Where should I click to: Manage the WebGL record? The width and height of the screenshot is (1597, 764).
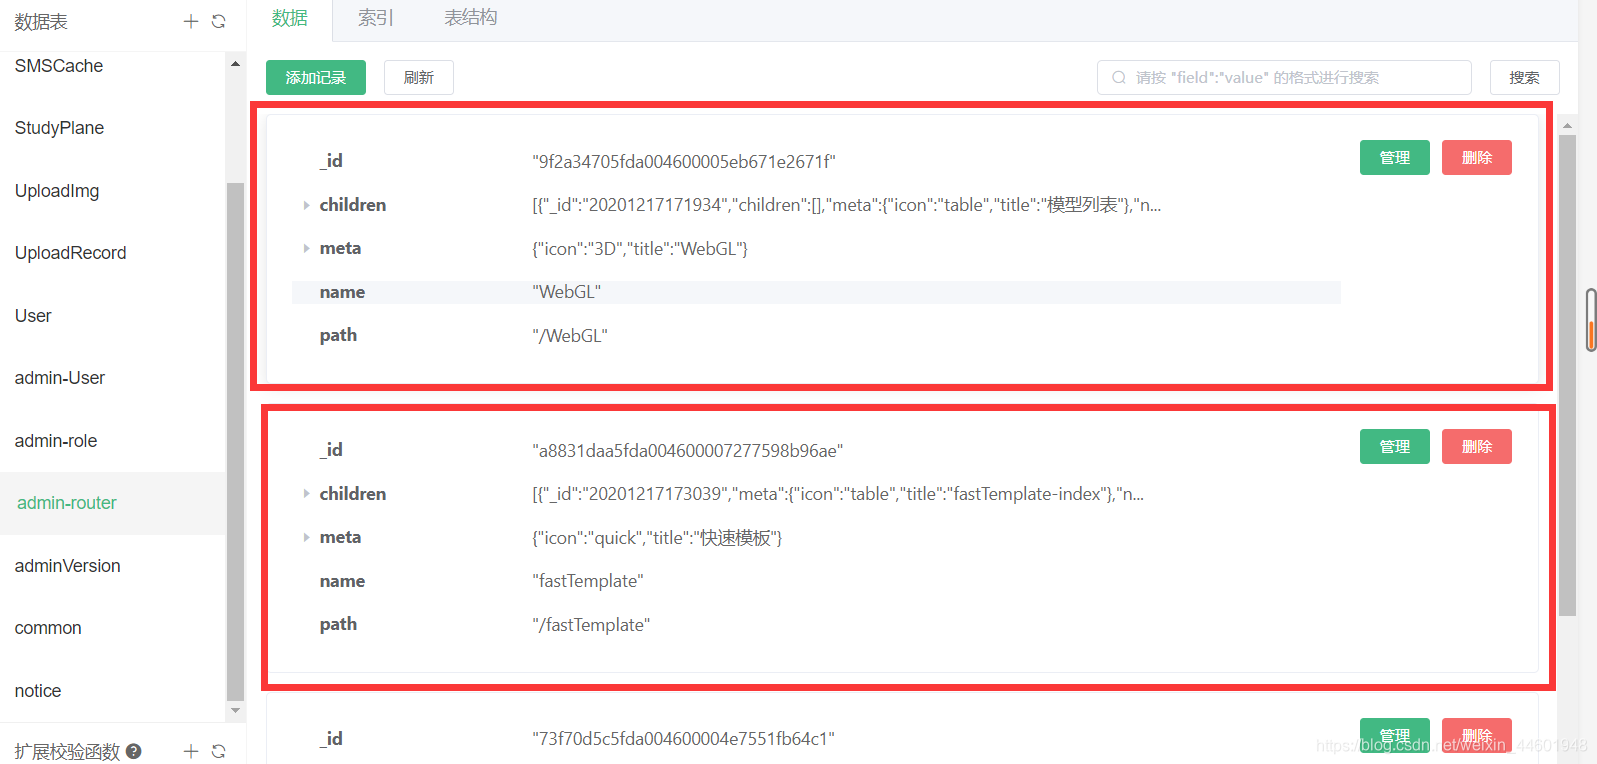click(1395, 157)
